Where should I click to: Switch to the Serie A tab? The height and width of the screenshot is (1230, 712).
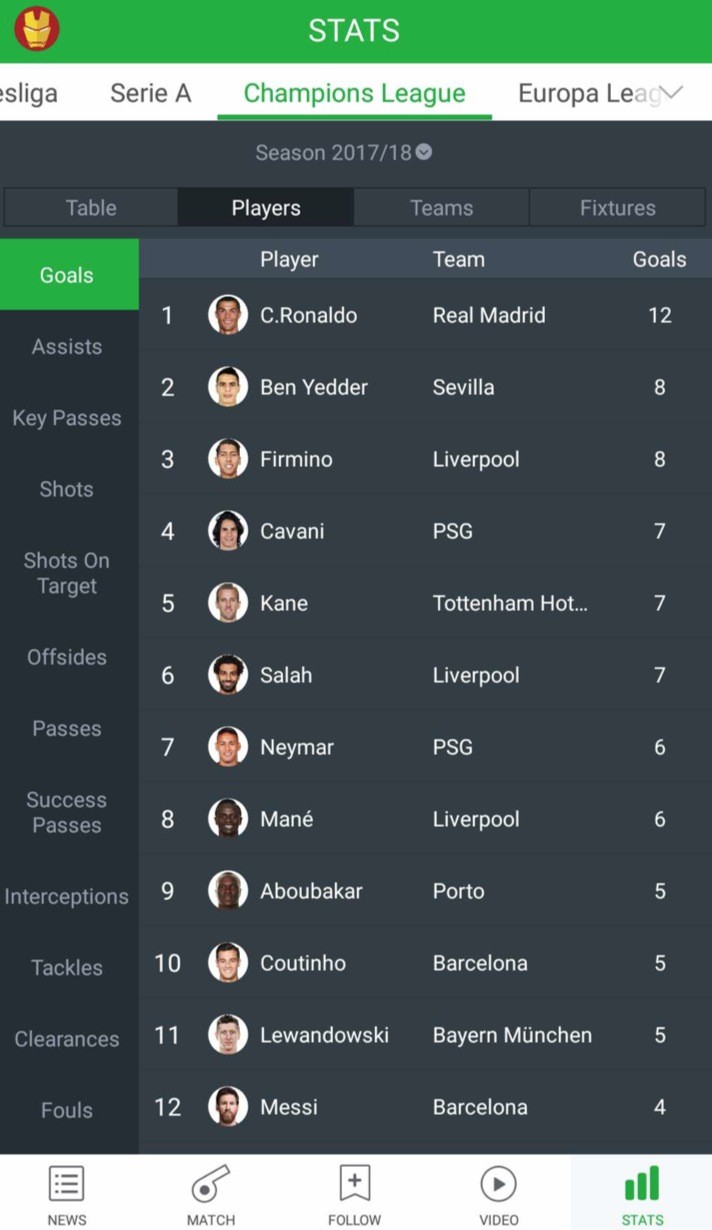click(x=150, y=93)
